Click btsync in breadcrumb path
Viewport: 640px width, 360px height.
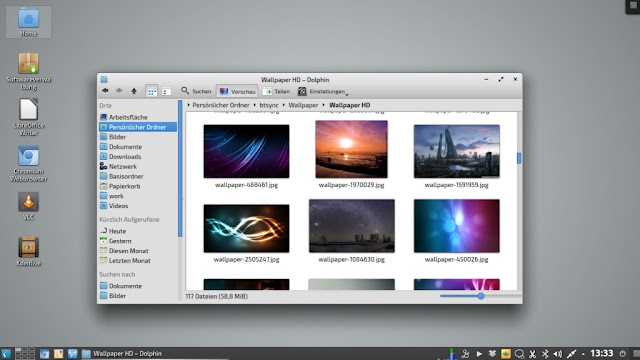(x=269, y=105)
